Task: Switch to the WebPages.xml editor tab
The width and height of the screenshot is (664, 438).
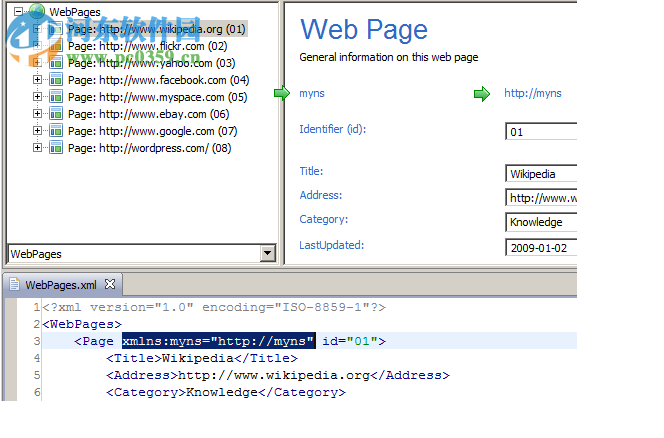Action: coord(61,285)
